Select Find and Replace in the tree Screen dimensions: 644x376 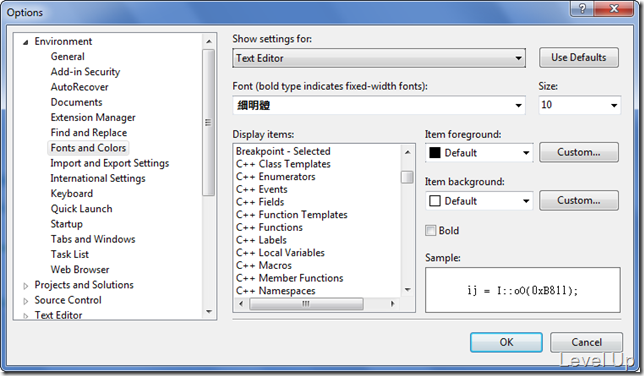pyautogui.click(x=89, y=133)
